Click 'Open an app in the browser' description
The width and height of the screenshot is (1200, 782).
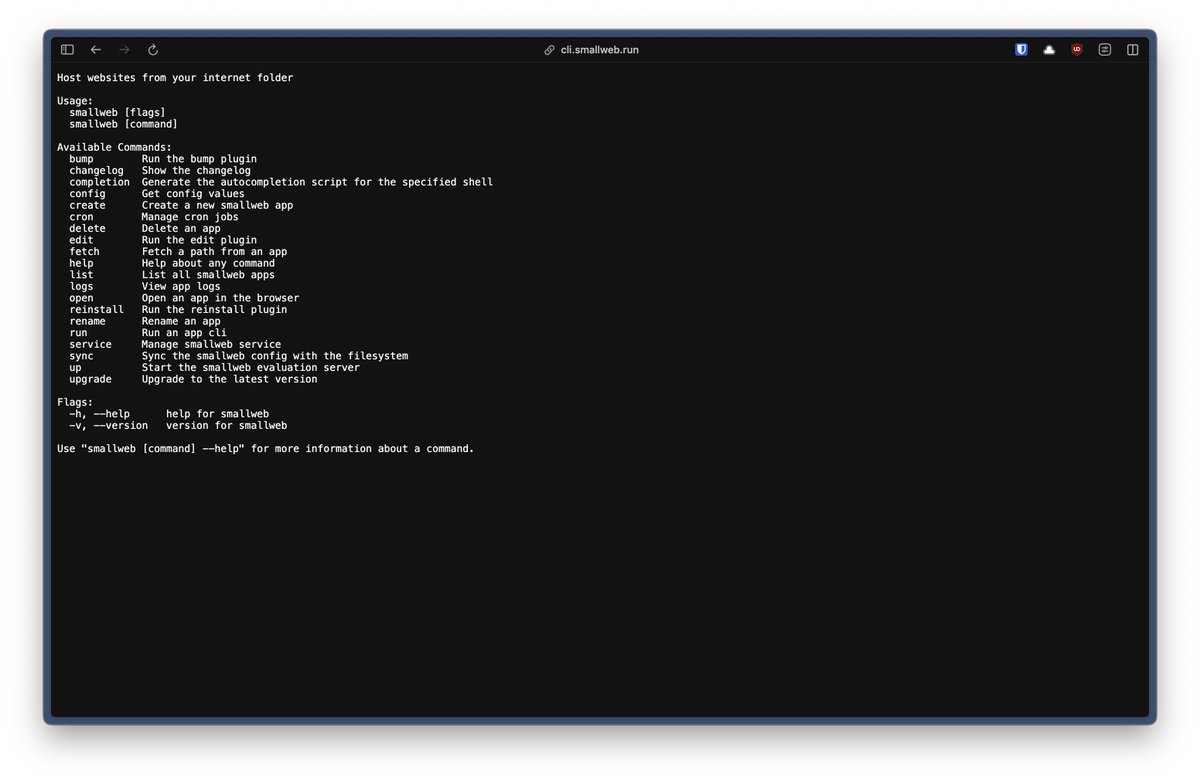pos(220,298)
